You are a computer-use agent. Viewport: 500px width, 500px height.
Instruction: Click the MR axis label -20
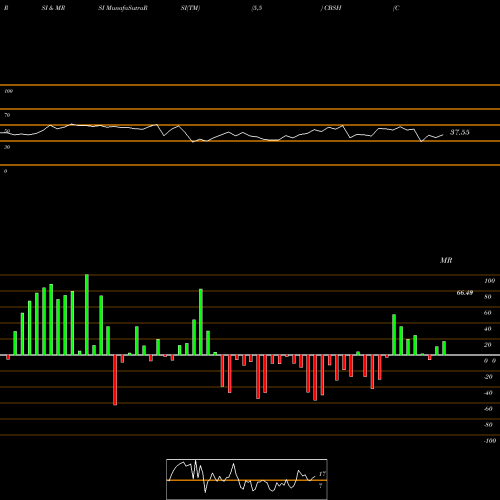click(488, 377)
